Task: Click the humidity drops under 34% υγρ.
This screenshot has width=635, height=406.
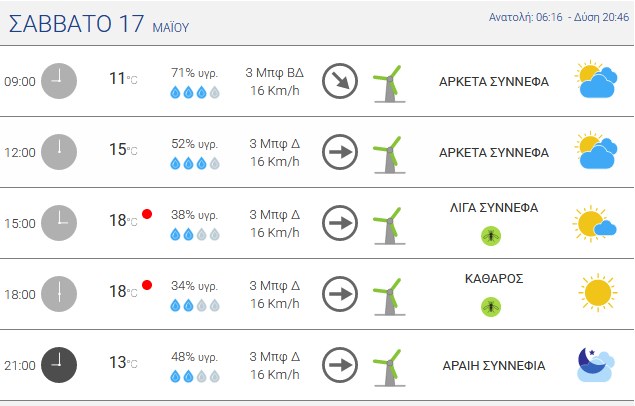Action: pyautogui.click(x=195, y=305)
